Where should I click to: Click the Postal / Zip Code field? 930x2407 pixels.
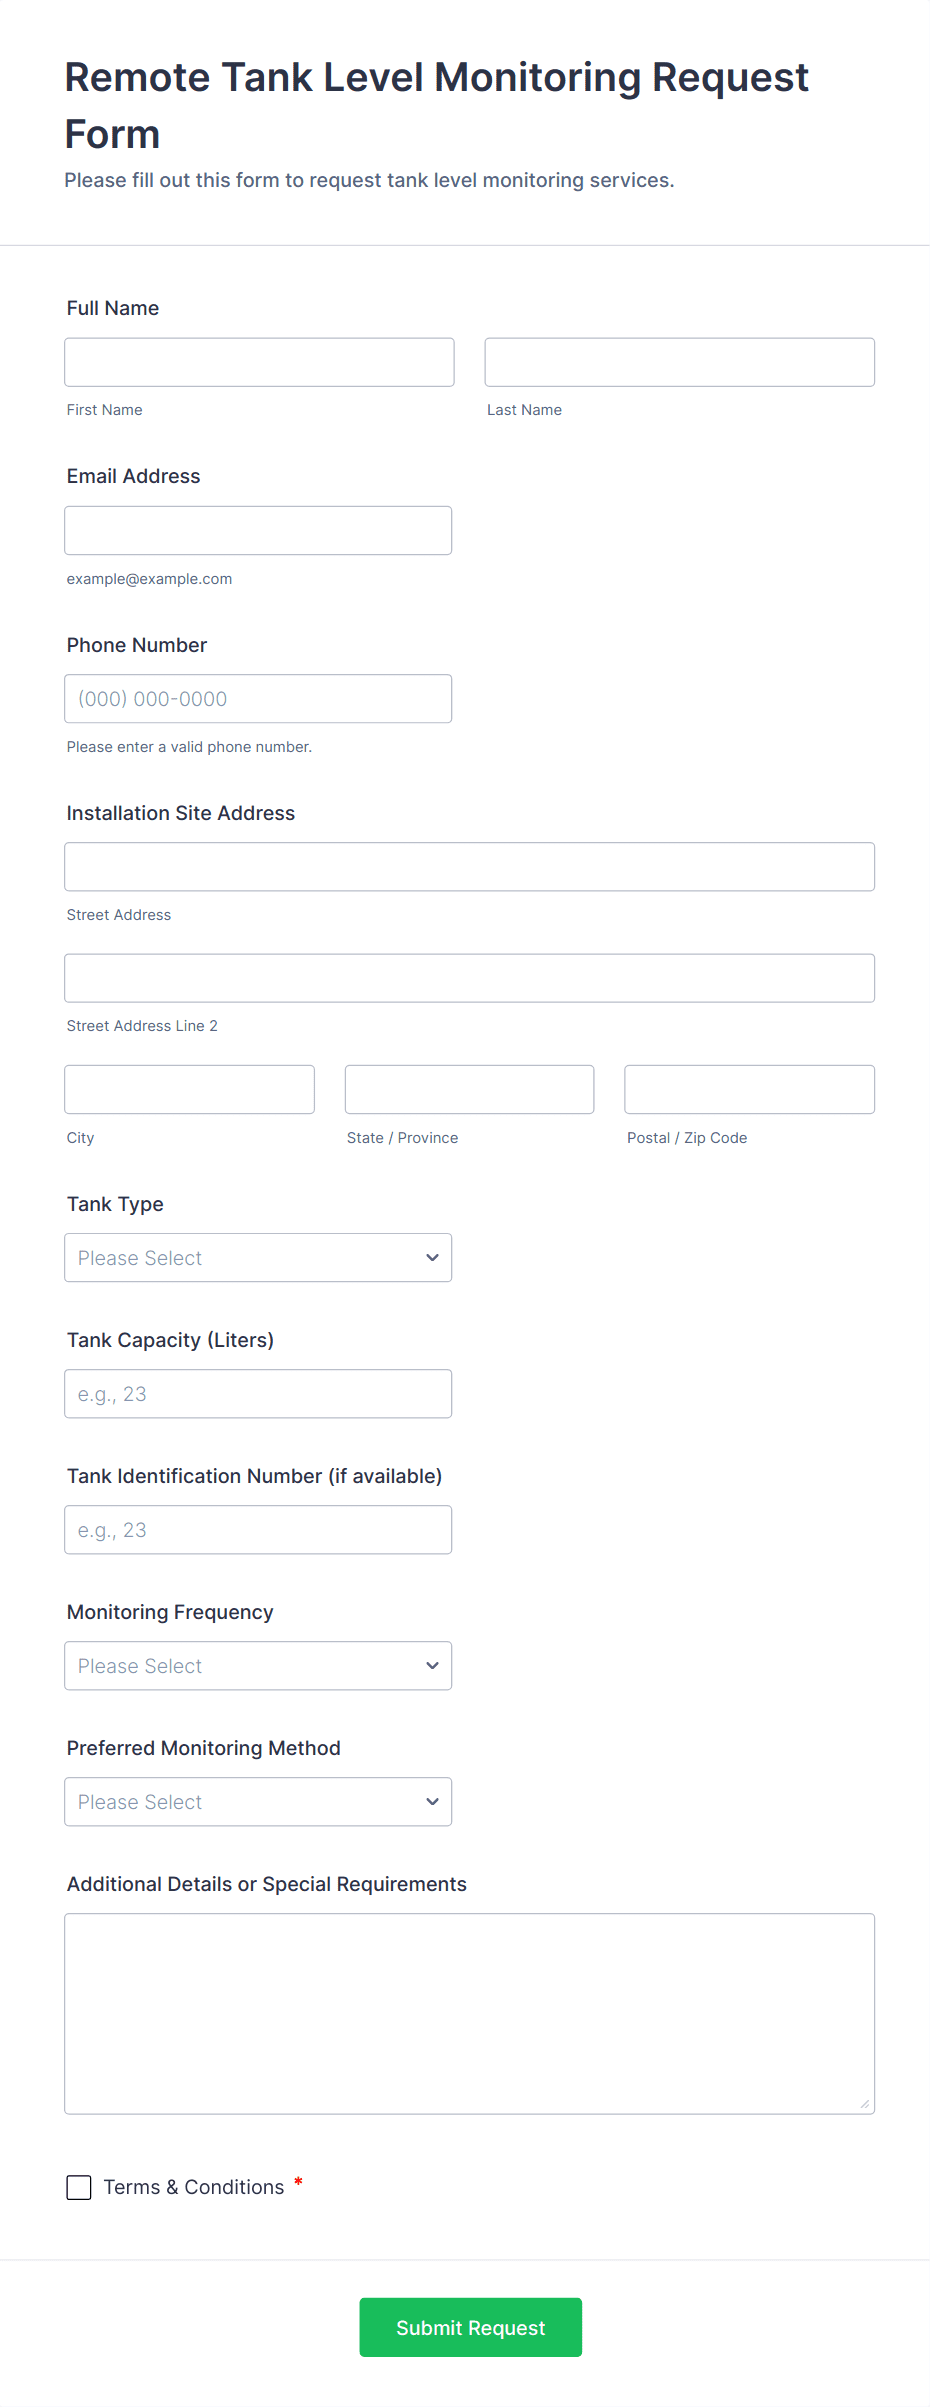[749, 1089]
